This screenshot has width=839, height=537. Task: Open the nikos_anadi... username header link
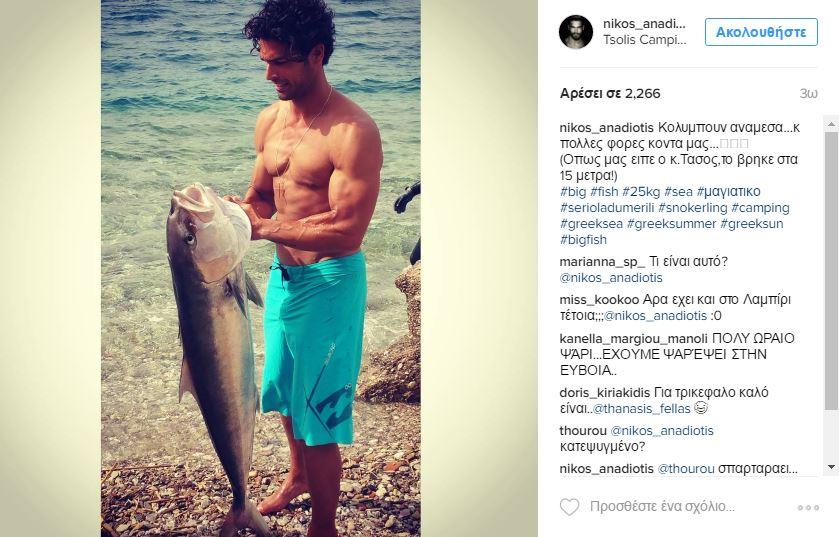(644, 24)
